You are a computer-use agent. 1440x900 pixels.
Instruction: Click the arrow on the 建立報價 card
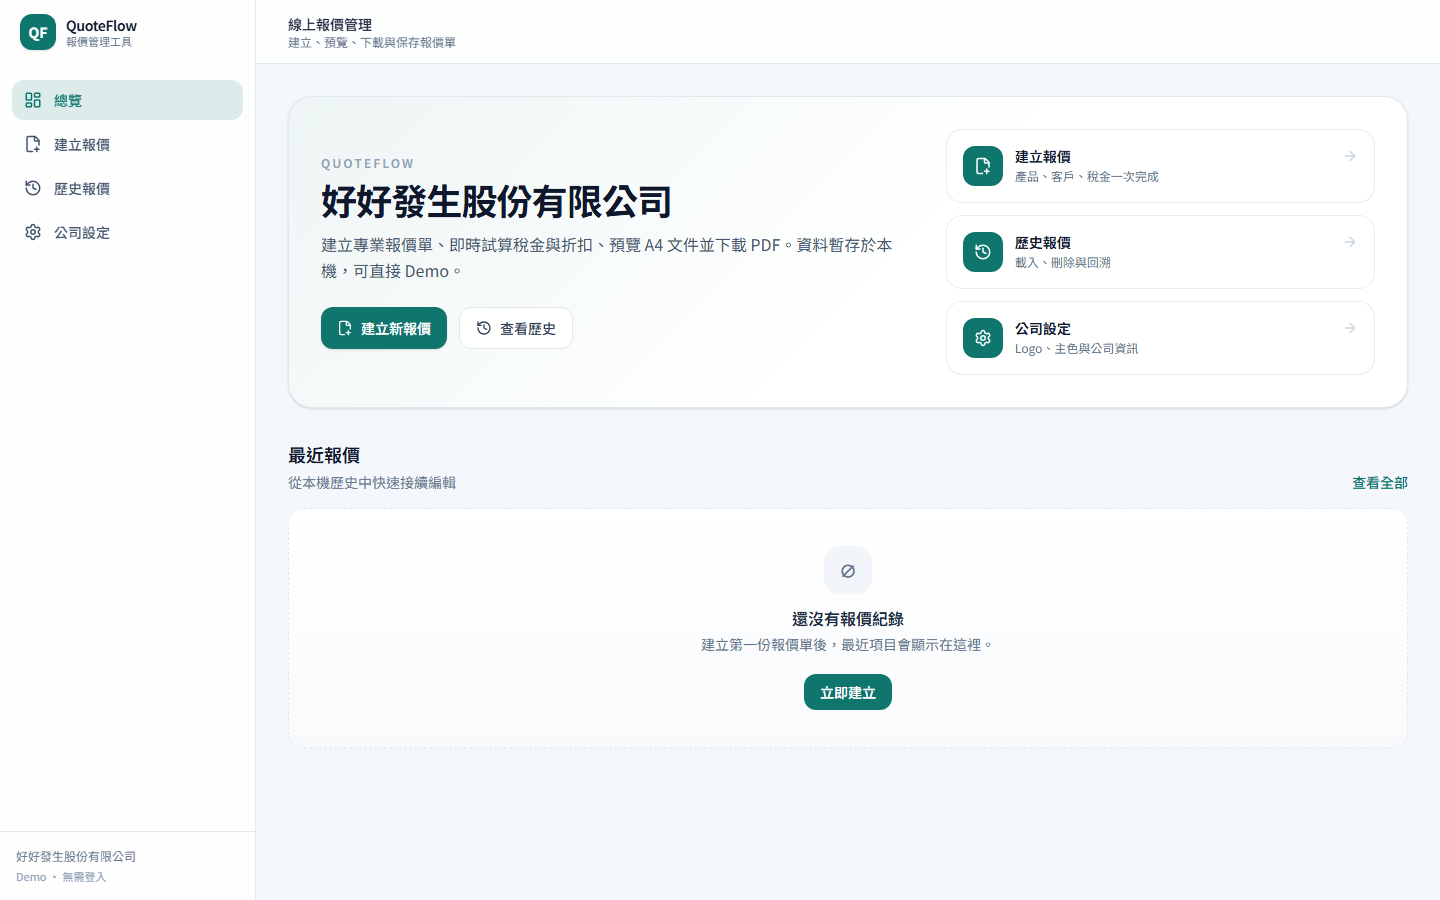click(1350, 156)
